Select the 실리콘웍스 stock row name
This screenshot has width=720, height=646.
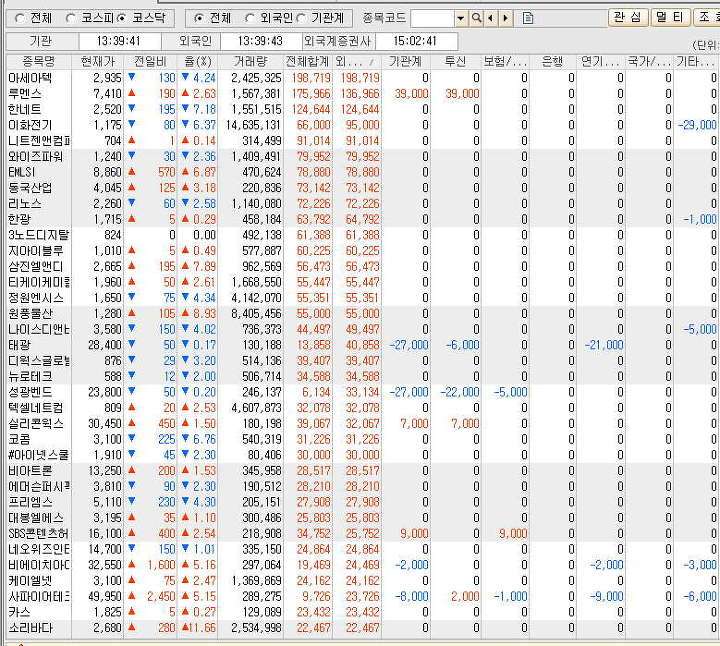pyautogui.click(x=35, y=423)
